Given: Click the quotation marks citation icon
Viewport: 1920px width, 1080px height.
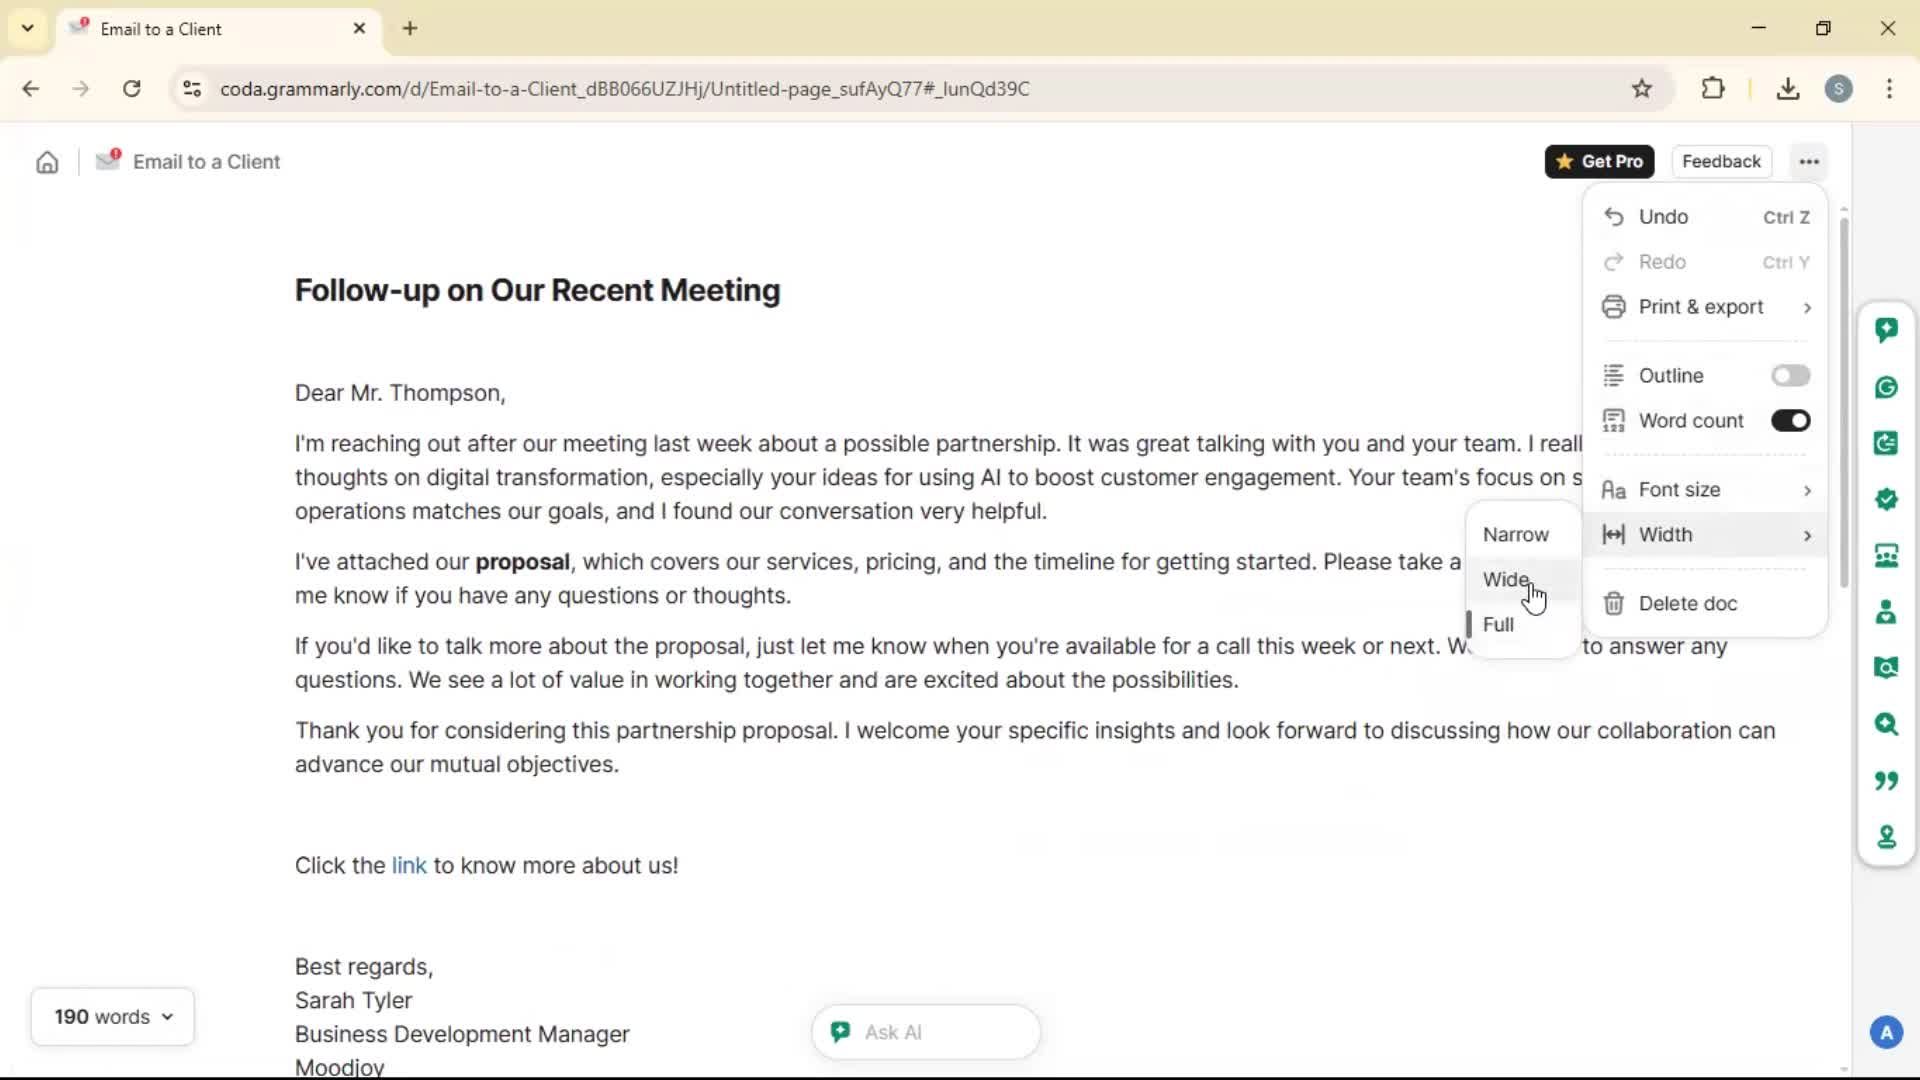Looking at the screenshot, I should (x=1886, y=780).
